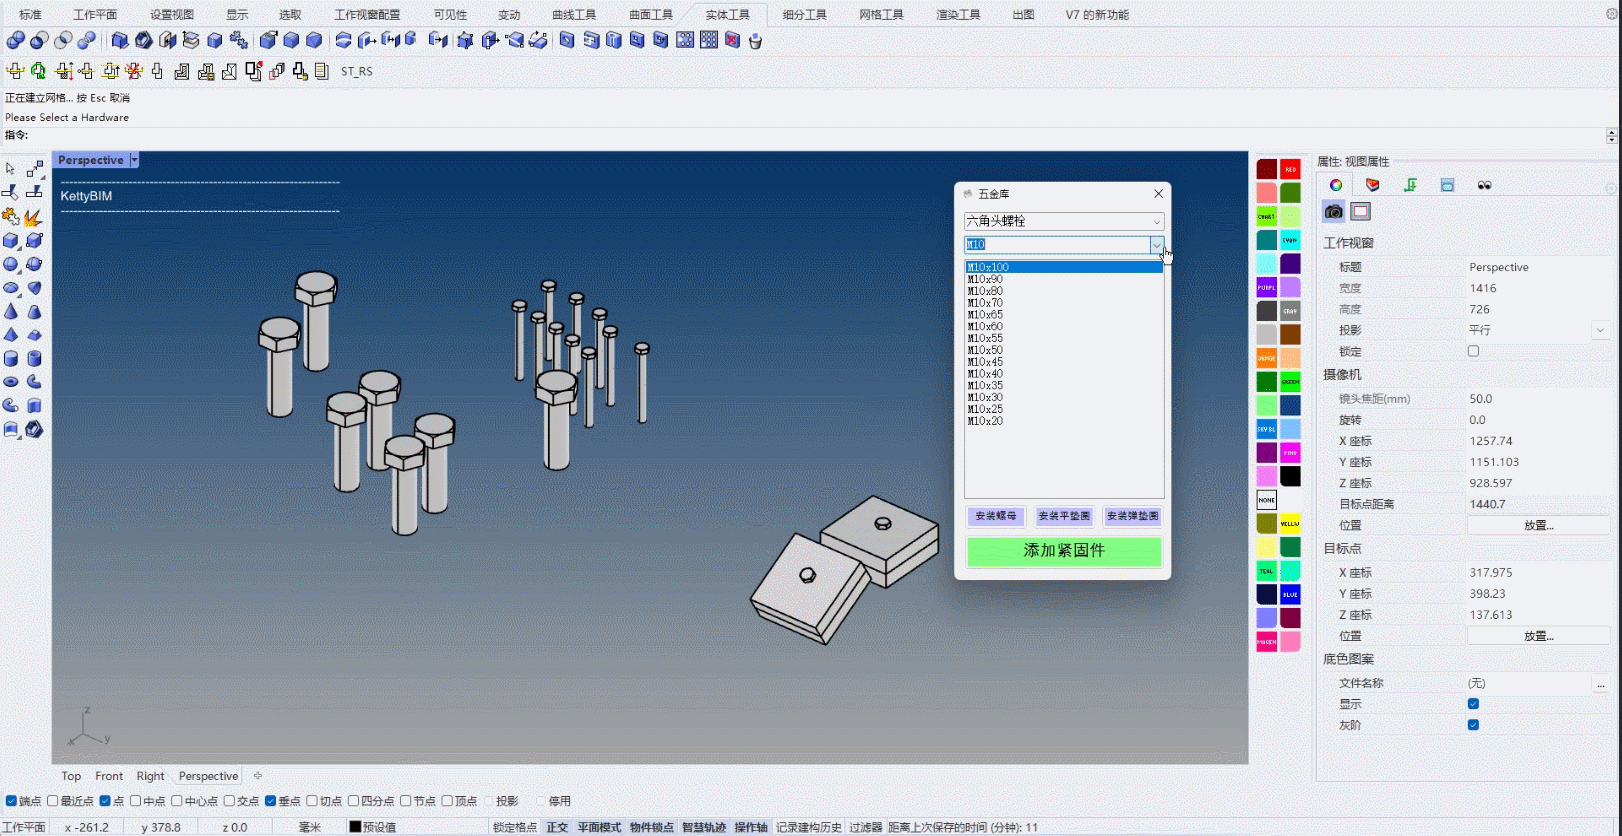Image resolution: width=1622 pixels, height=836 pixels.
Task: Open the Perspective viewport title menu arrow
Action: 134,160
